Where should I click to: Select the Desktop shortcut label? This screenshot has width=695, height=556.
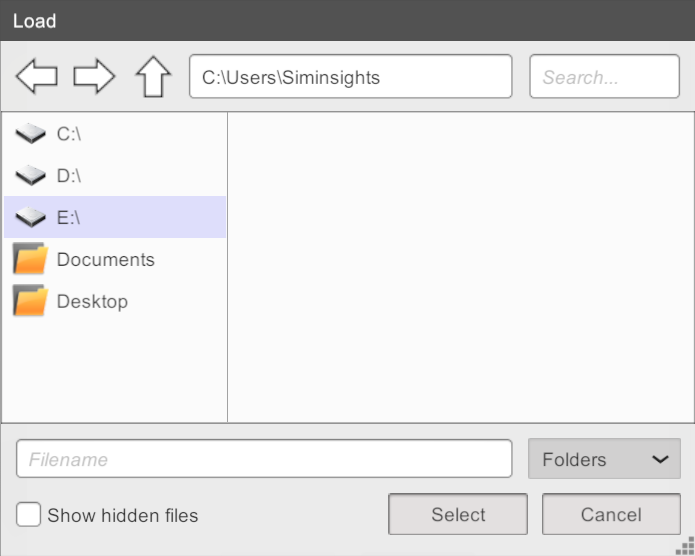pos(92,301)
